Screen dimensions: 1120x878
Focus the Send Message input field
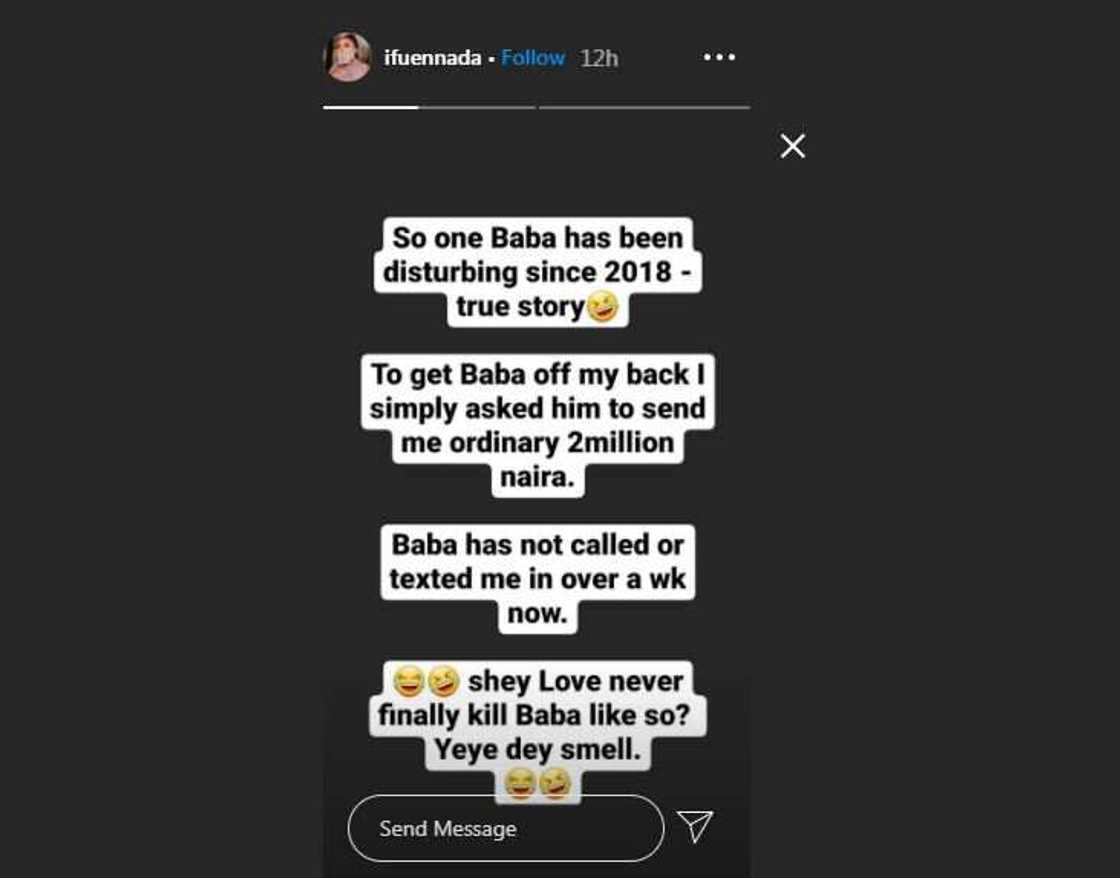[506, 829]
